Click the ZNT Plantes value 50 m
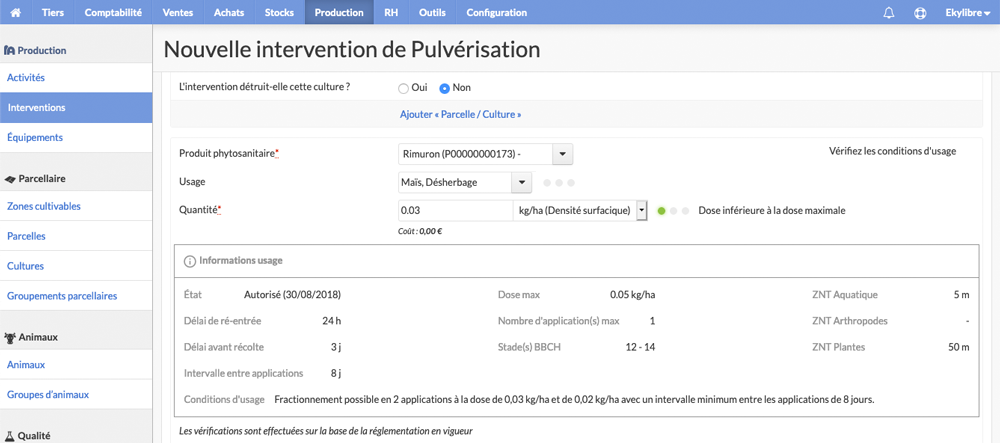The width and height of the screenshot is (1000, 443). tap(959, 347)
